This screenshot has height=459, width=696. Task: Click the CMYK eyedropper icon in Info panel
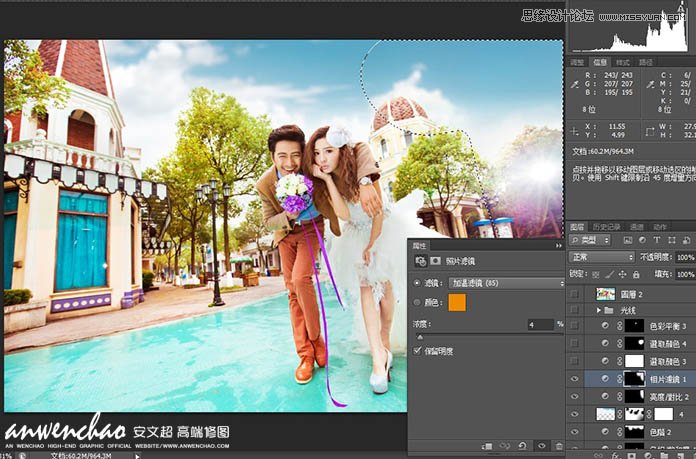coord(651,84)
